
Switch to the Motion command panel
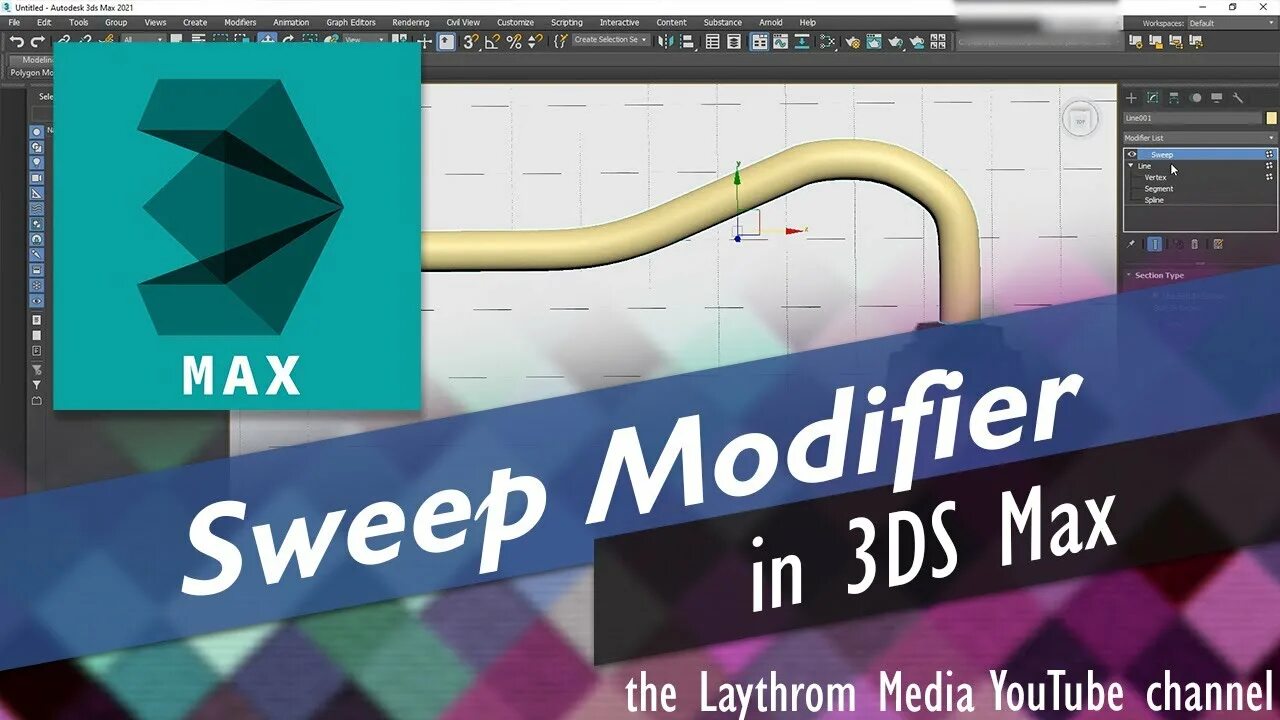click(1195, 98)
